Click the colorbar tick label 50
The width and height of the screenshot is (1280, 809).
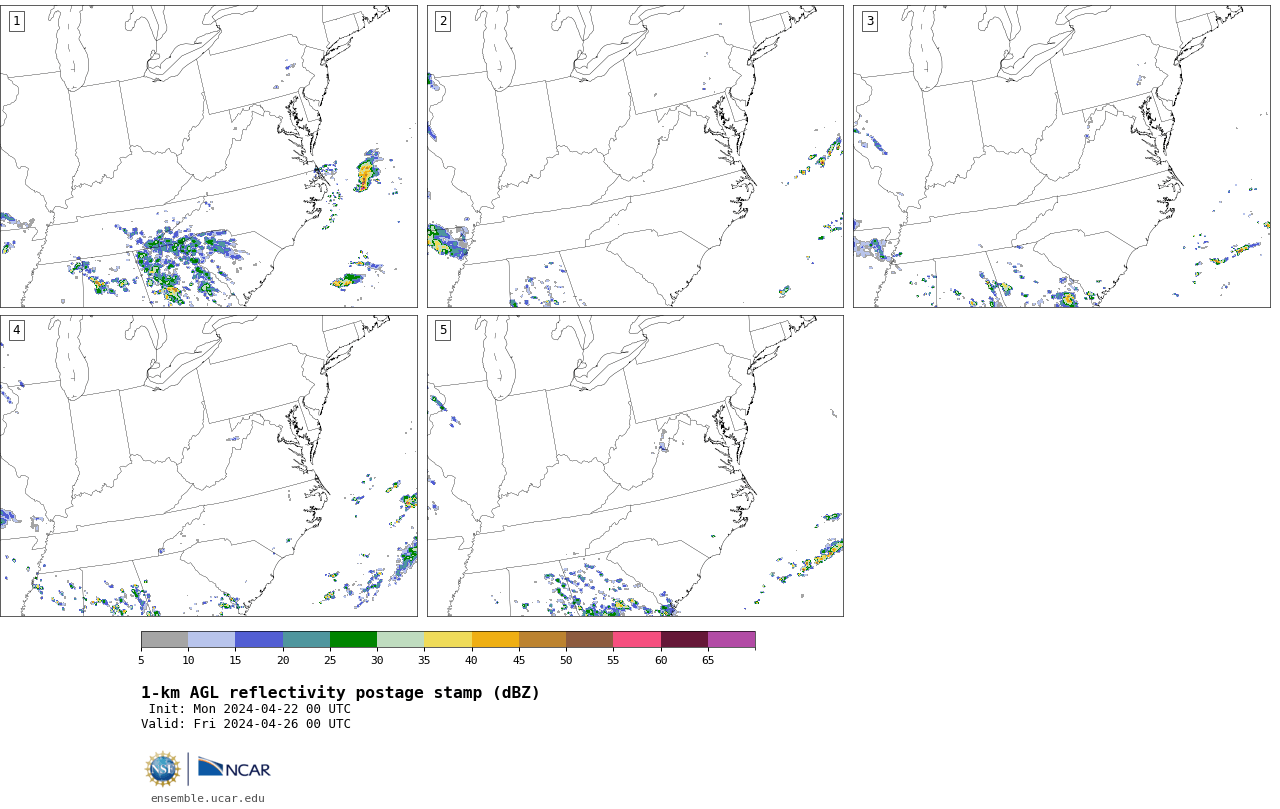click(x=566, y=660)
